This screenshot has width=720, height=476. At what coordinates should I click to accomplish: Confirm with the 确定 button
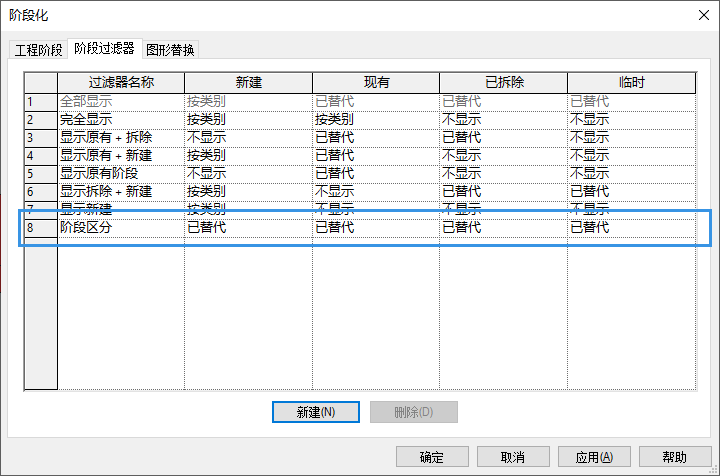[432, 457]
